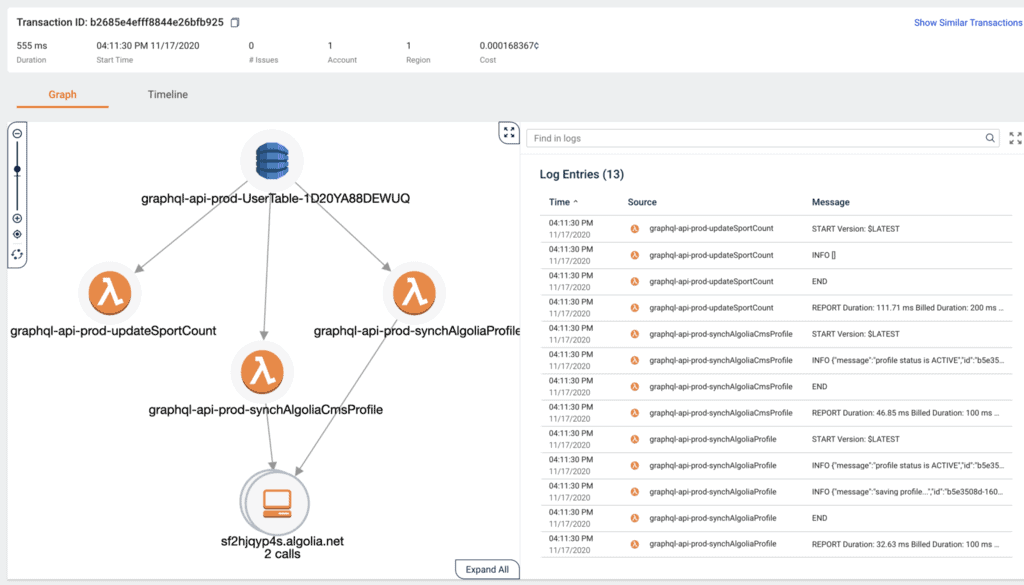Screen dimensions: 1024x585
Task: Click the sf2hjqyp4s.algolia.net endpoint node
Action: point(276,500)
